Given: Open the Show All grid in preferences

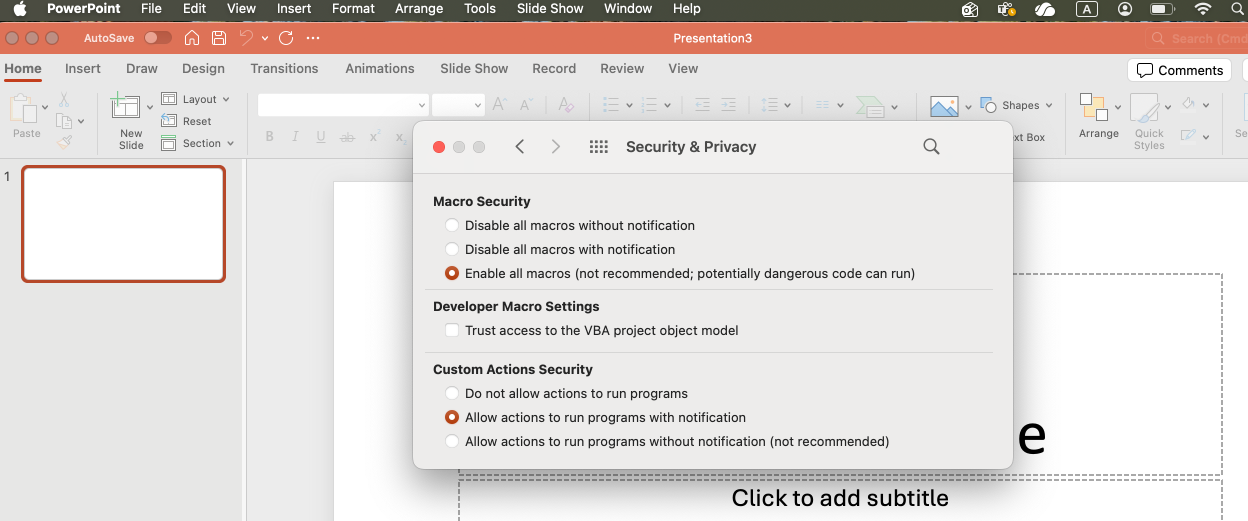Looking at the screenshot, I should point(599,147).
